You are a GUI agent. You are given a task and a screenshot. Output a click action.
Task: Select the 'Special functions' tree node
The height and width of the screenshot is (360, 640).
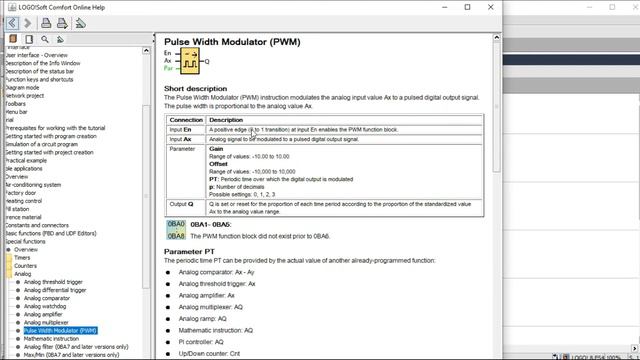click(x=25, y=242)
